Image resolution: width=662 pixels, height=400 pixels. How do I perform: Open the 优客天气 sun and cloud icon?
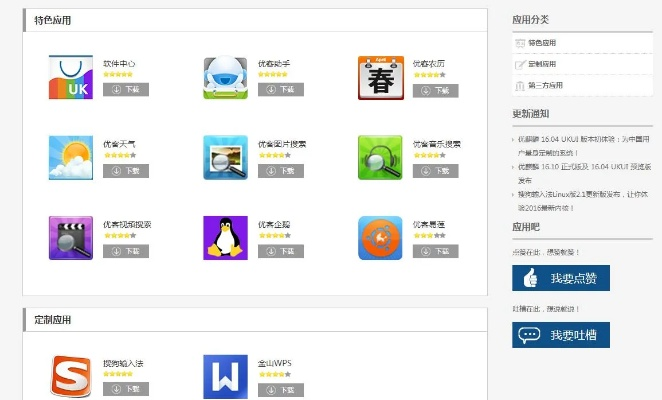pyautogui.click(x=71, y=158)
